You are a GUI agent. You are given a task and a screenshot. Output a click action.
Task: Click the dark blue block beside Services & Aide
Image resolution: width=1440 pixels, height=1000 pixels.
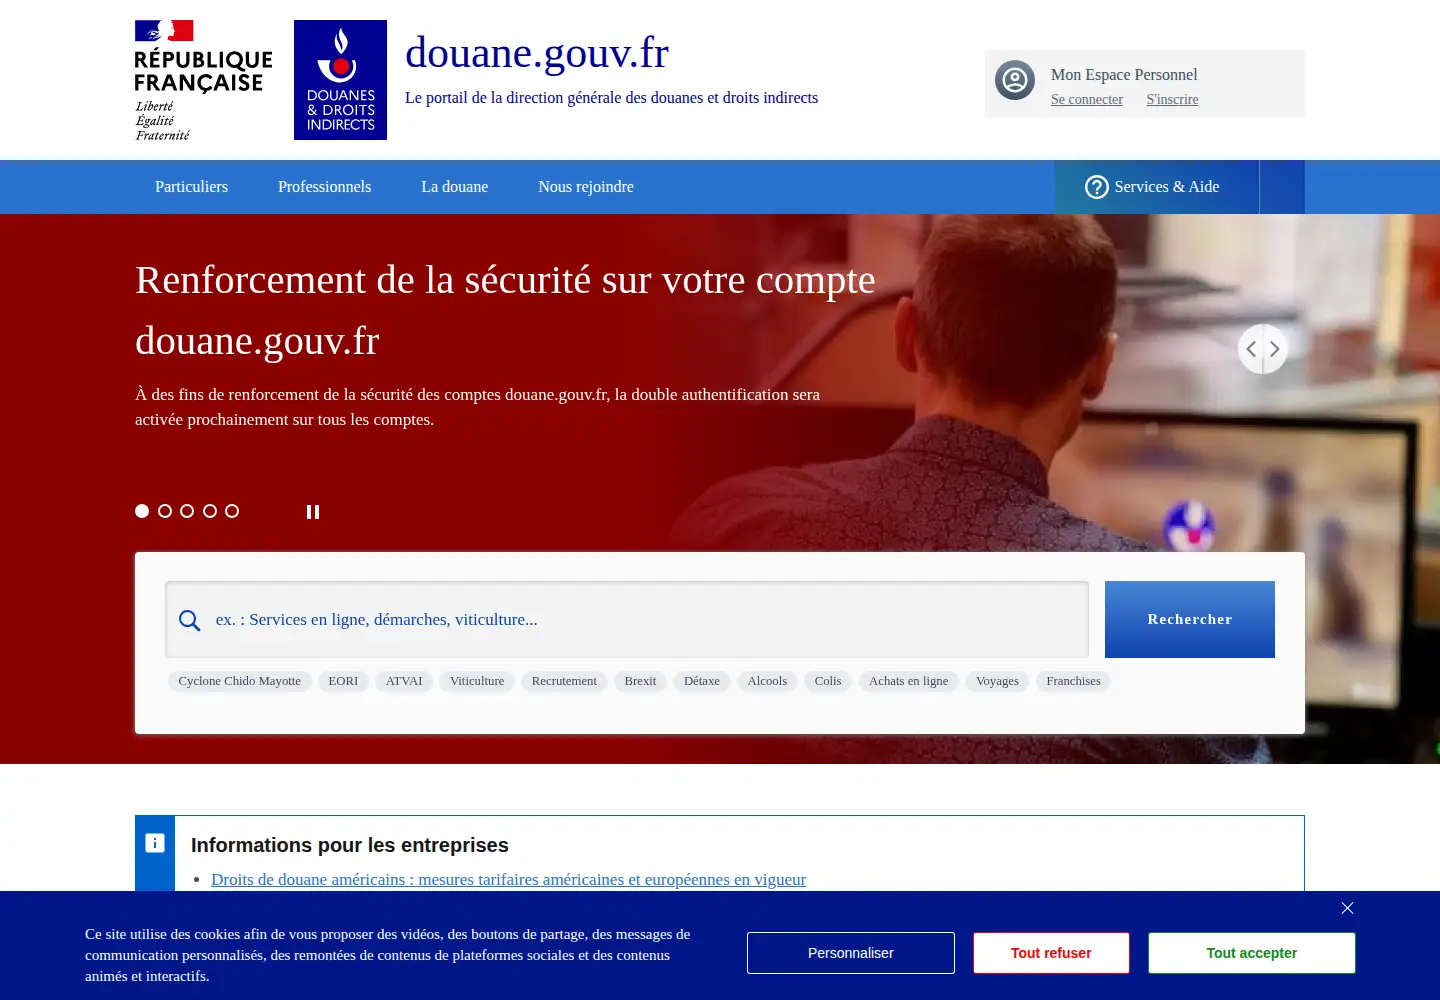click(x=1282, y=187)
